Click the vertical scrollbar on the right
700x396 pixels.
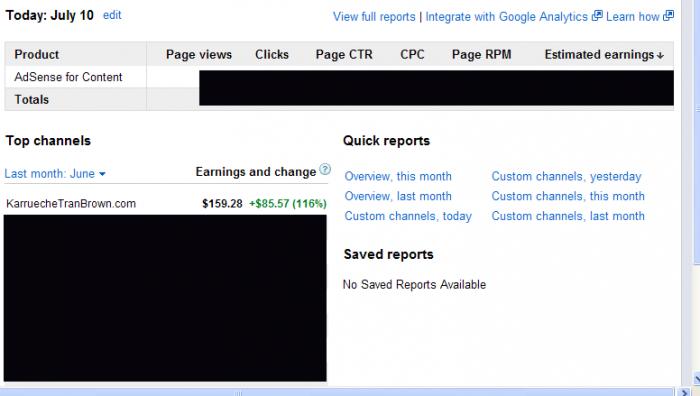(x=696, y=134)
